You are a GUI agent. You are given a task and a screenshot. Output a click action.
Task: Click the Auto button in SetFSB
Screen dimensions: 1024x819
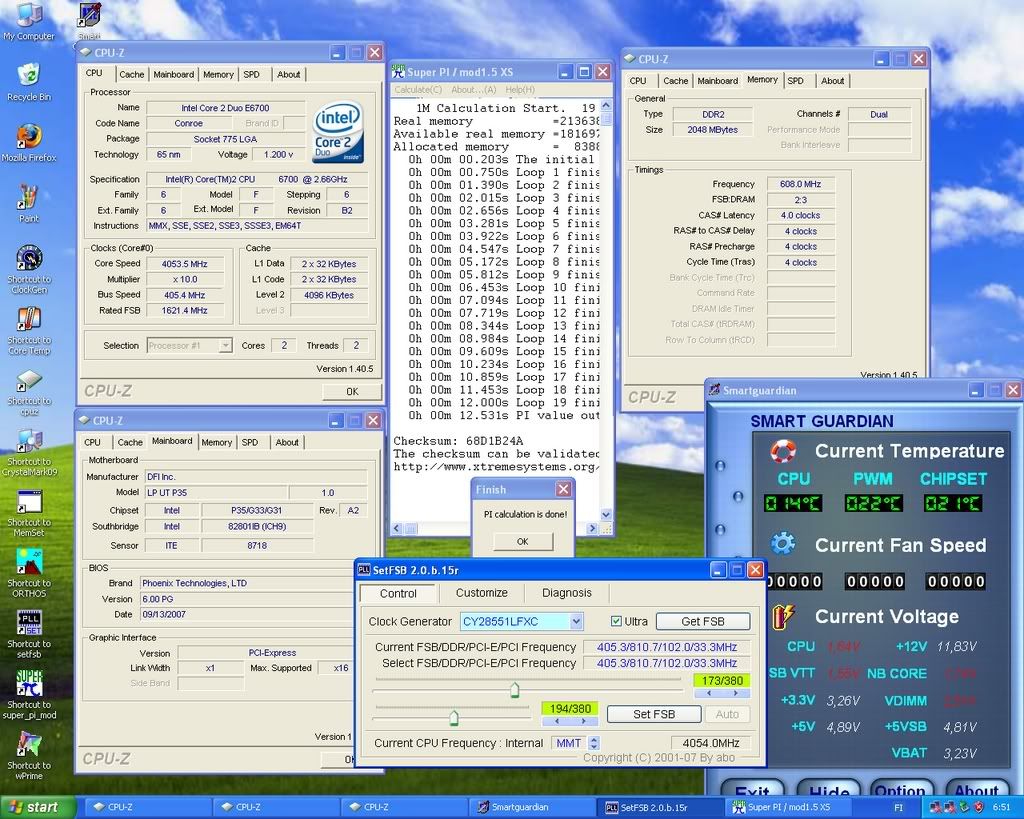click(727, 714)
